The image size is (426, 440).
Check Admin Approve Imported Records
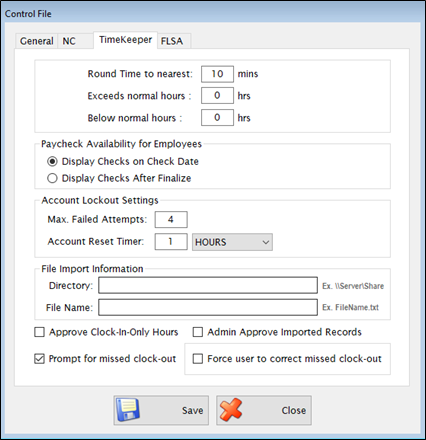click(198, 332)
